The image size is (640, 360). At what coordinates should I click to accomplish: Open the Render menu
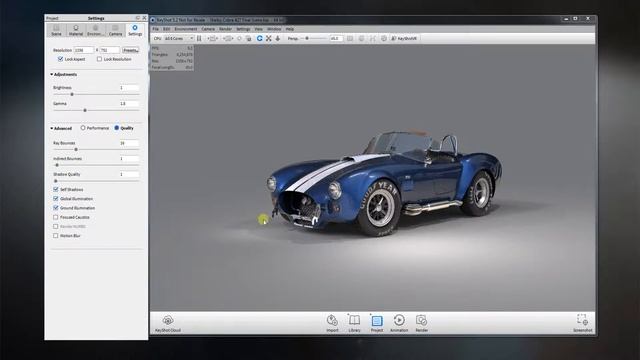pos(225,29)
